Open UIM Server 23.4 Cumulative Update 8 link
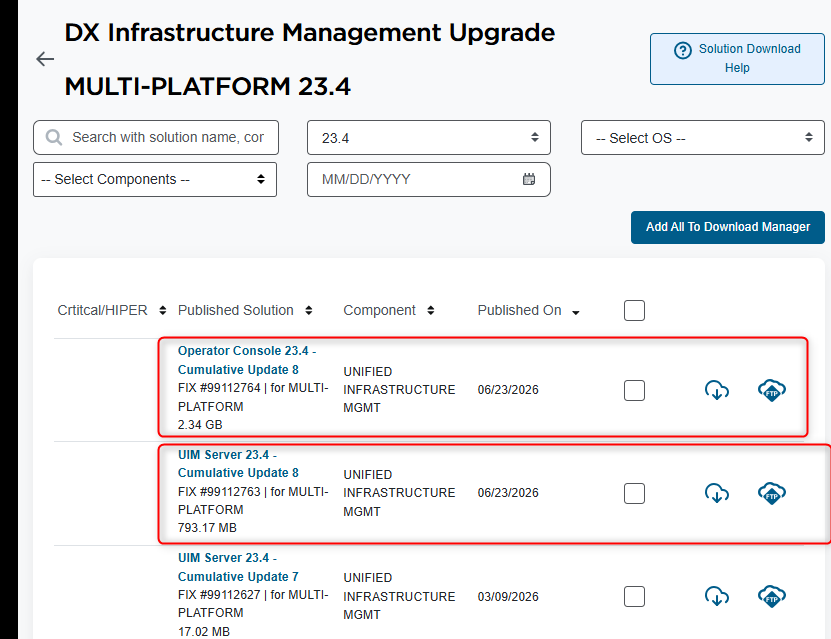 coord(238,464)
